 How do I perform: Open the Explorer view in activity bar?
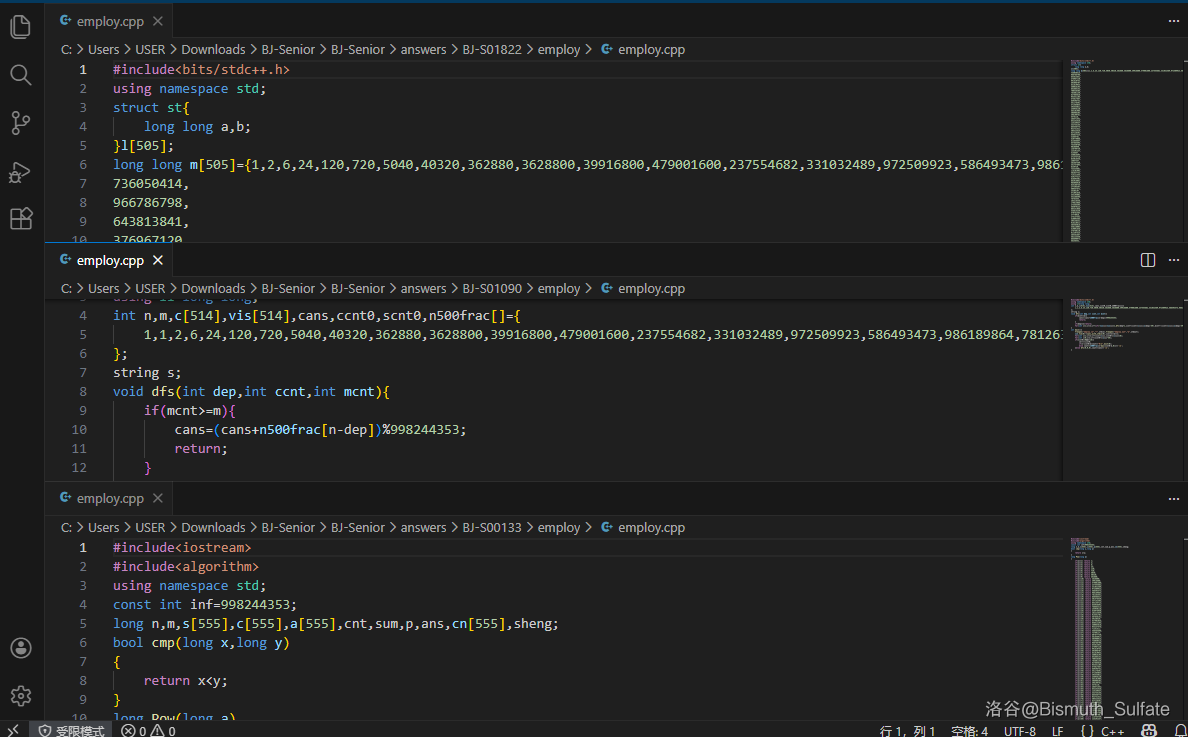pyautogui.click(x=21, y=27)
